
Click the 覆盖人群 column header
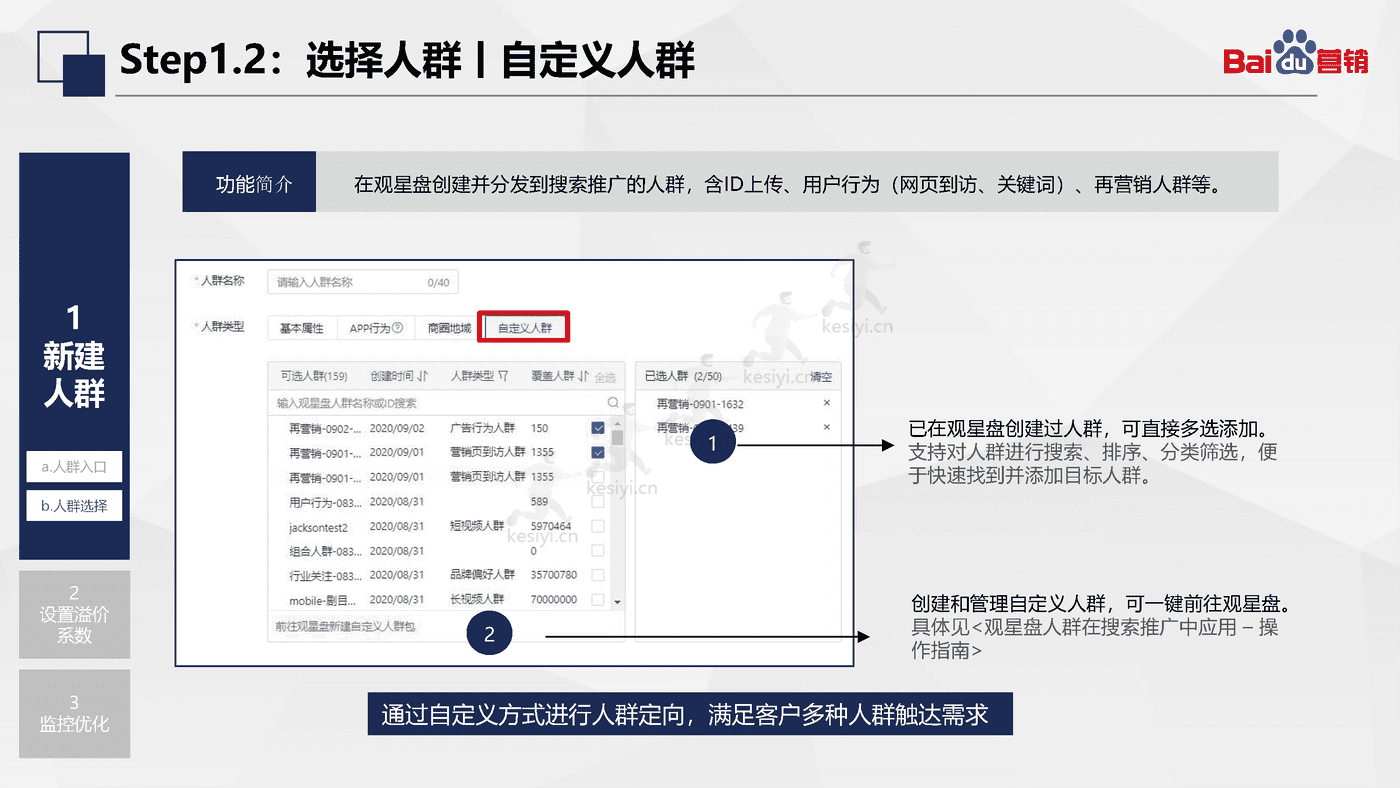pyautogui.click(x=553, y=376)
